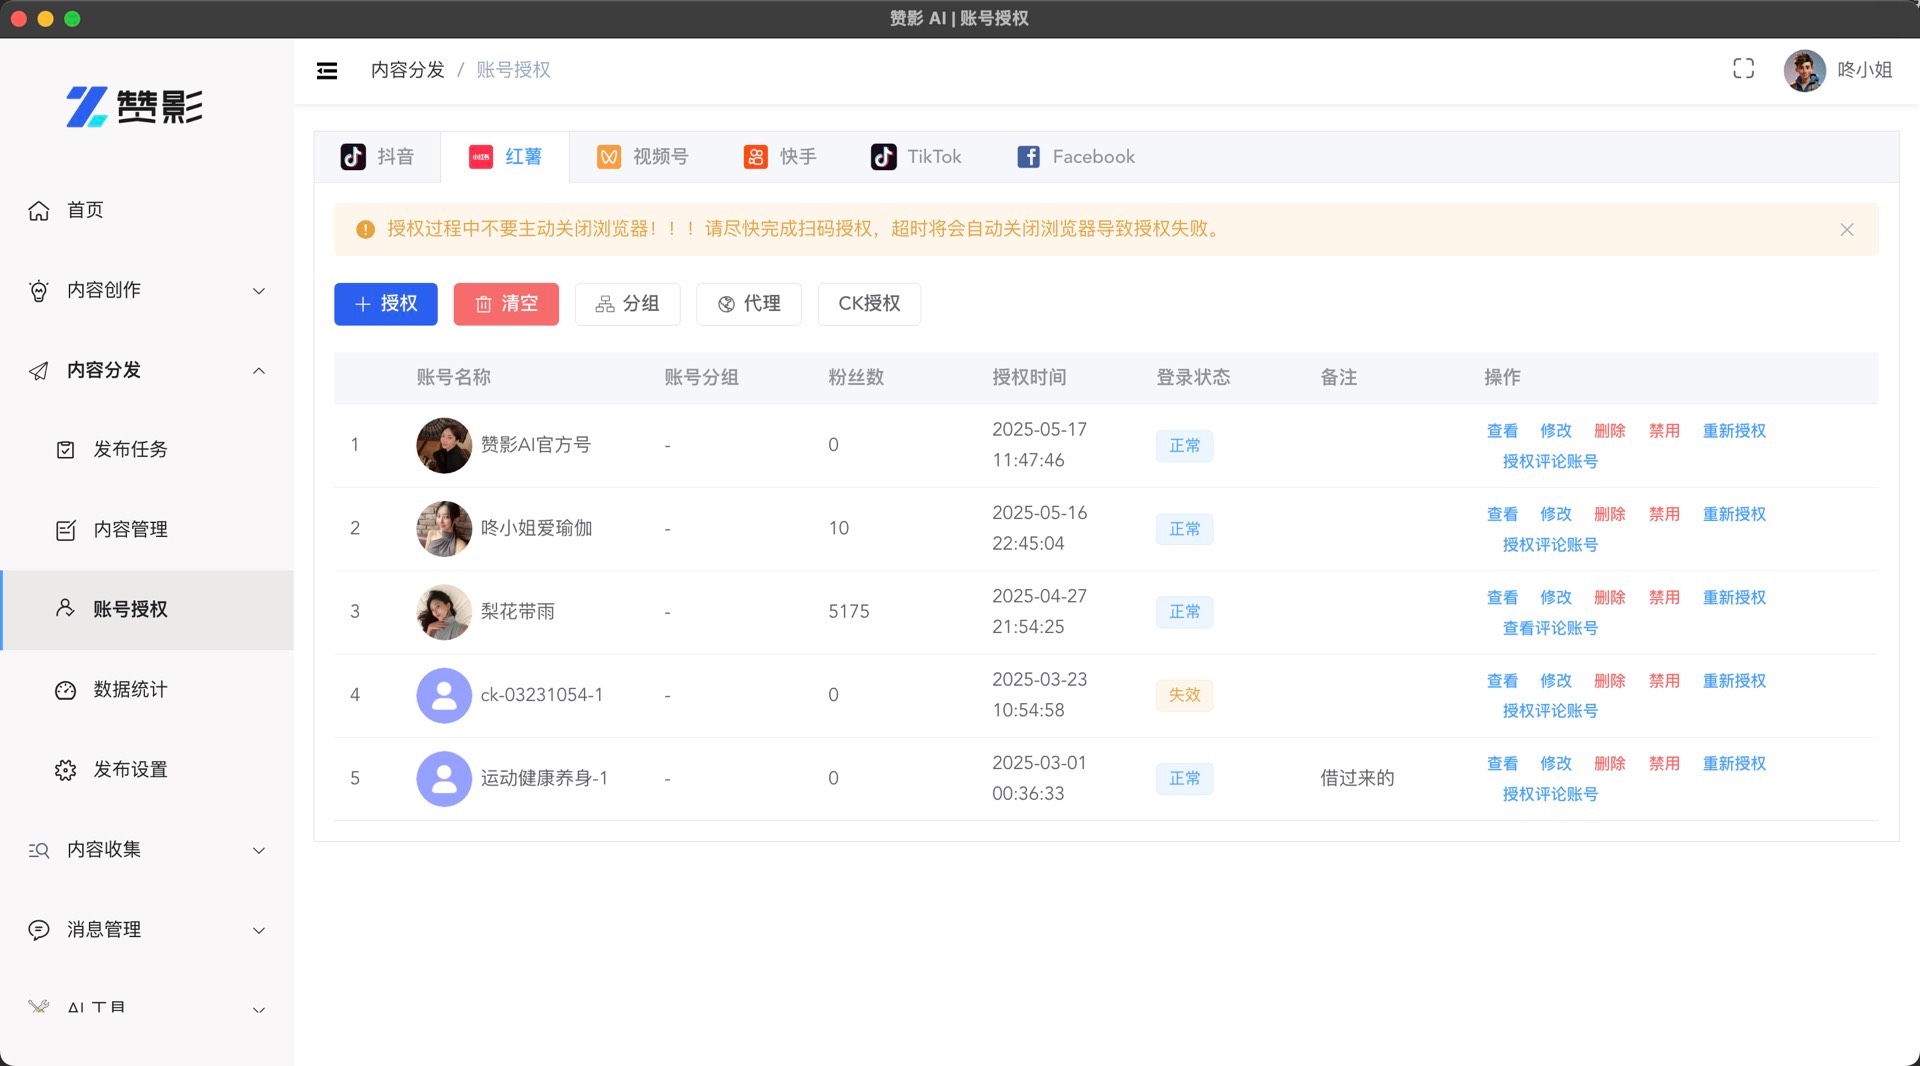Expand the 消息管理 menu
1920x1066 pixels.
[147, 930]
